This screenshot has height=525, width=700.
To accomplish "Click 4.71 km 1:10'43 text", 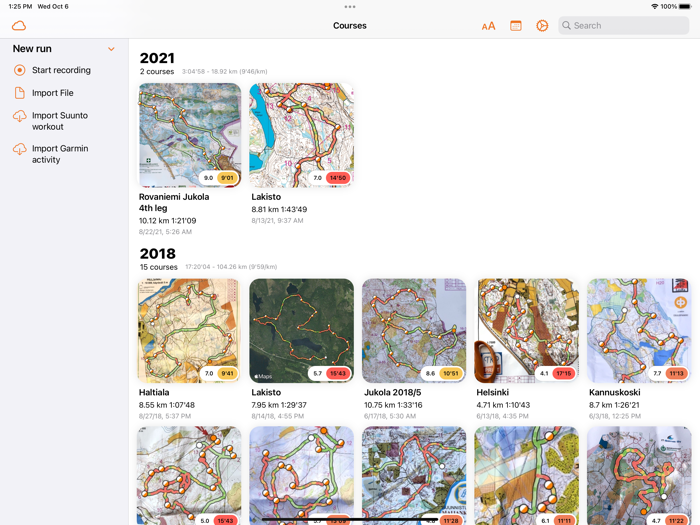I will click(x=503, y=405).
